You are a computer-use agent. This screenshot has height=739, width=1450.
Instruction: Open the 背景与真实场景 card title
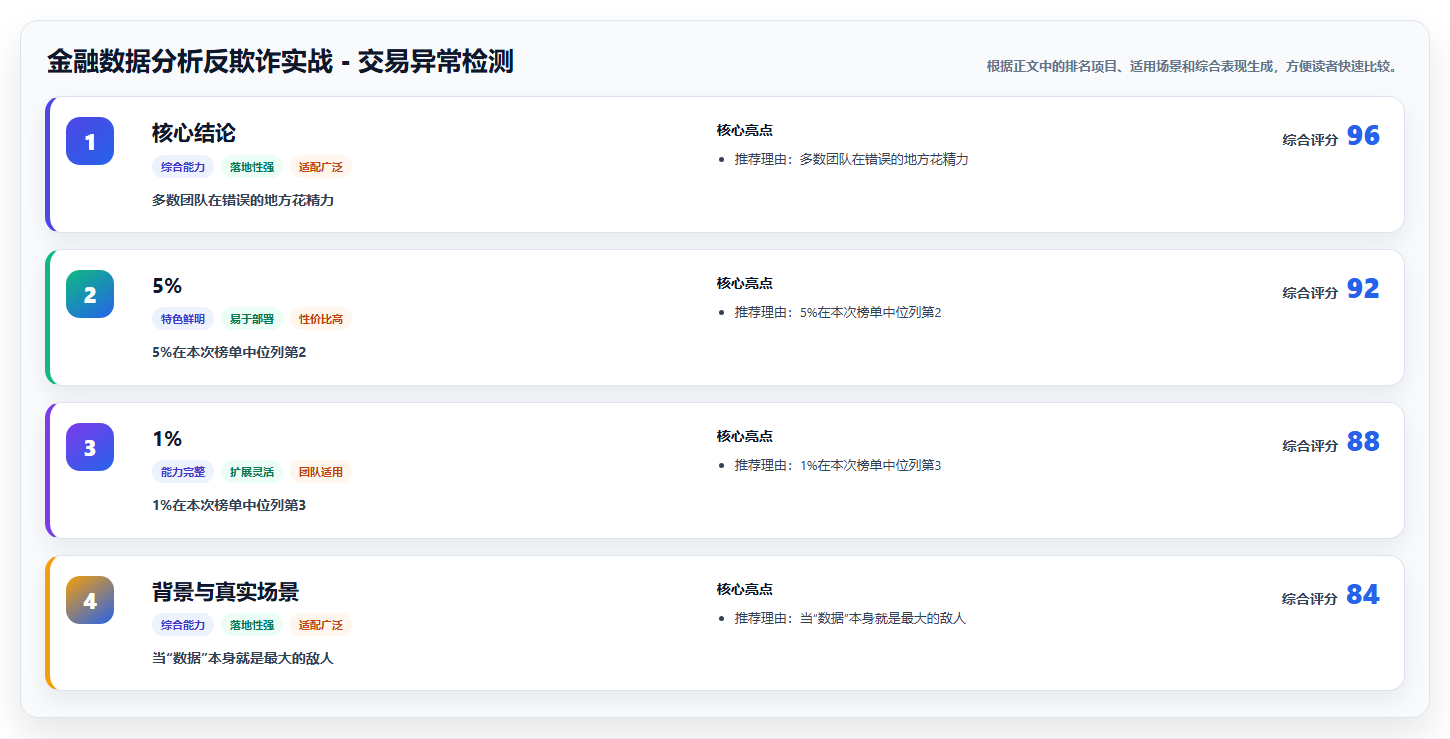(225, 592)
